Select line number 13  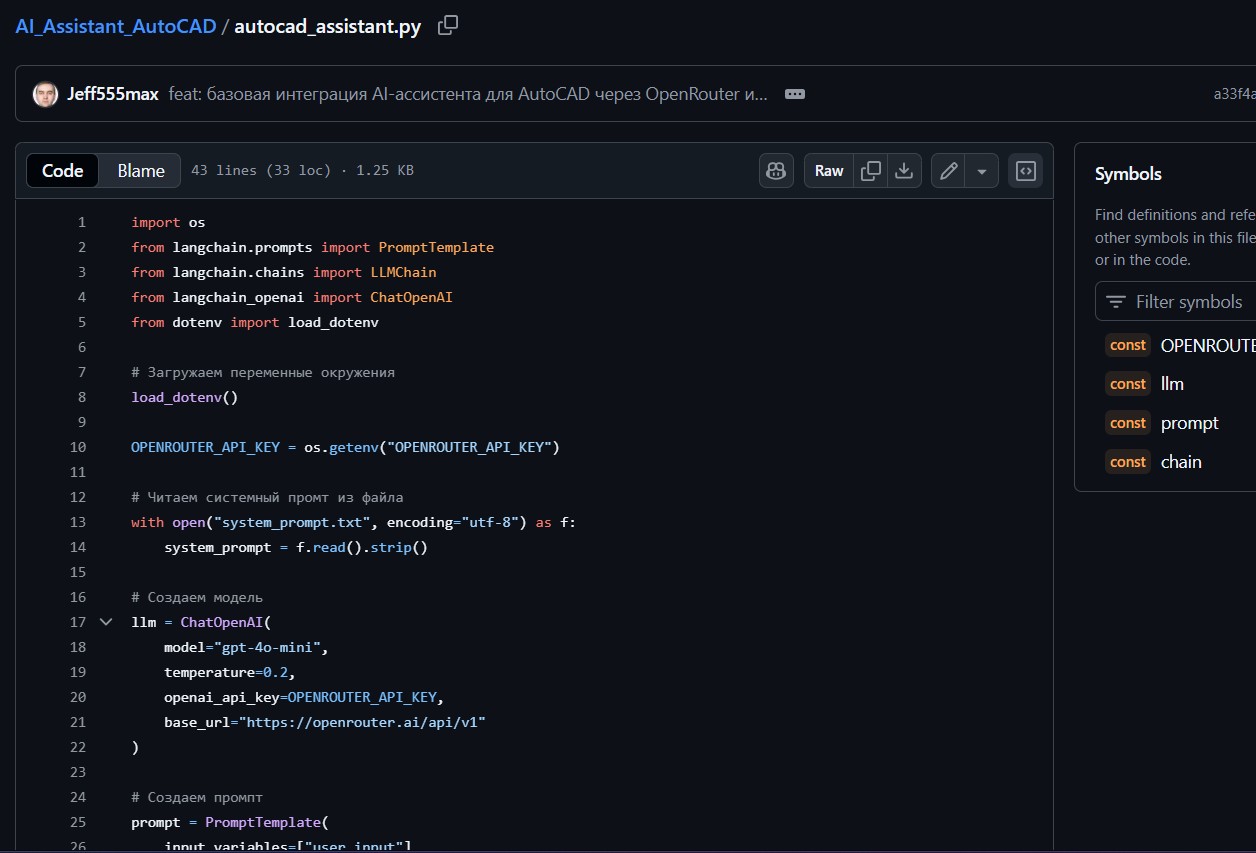click(x=78, y=522)
